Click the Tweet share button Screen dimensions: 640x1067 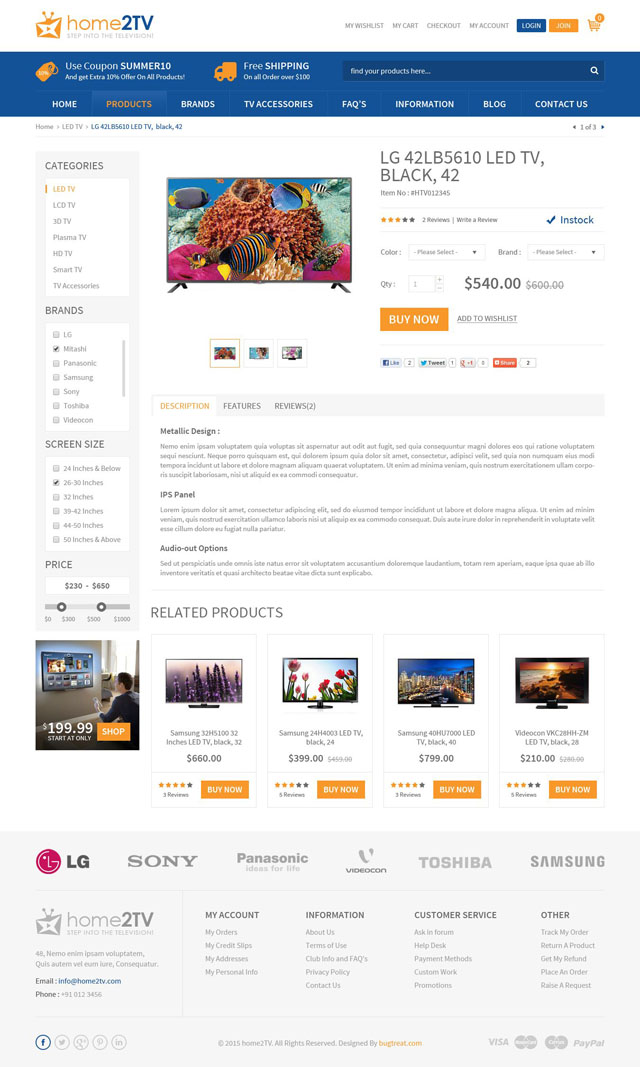click(433, 363)
